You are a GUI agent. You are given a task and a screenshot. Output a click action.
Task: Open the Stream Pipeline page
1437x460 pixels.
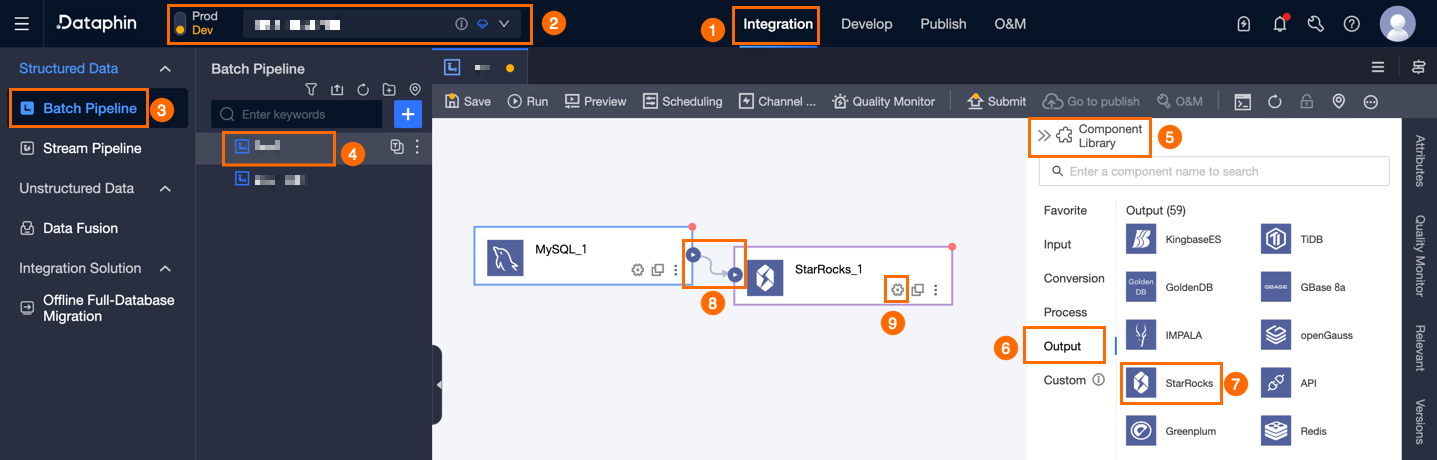(x=92, y=148)
